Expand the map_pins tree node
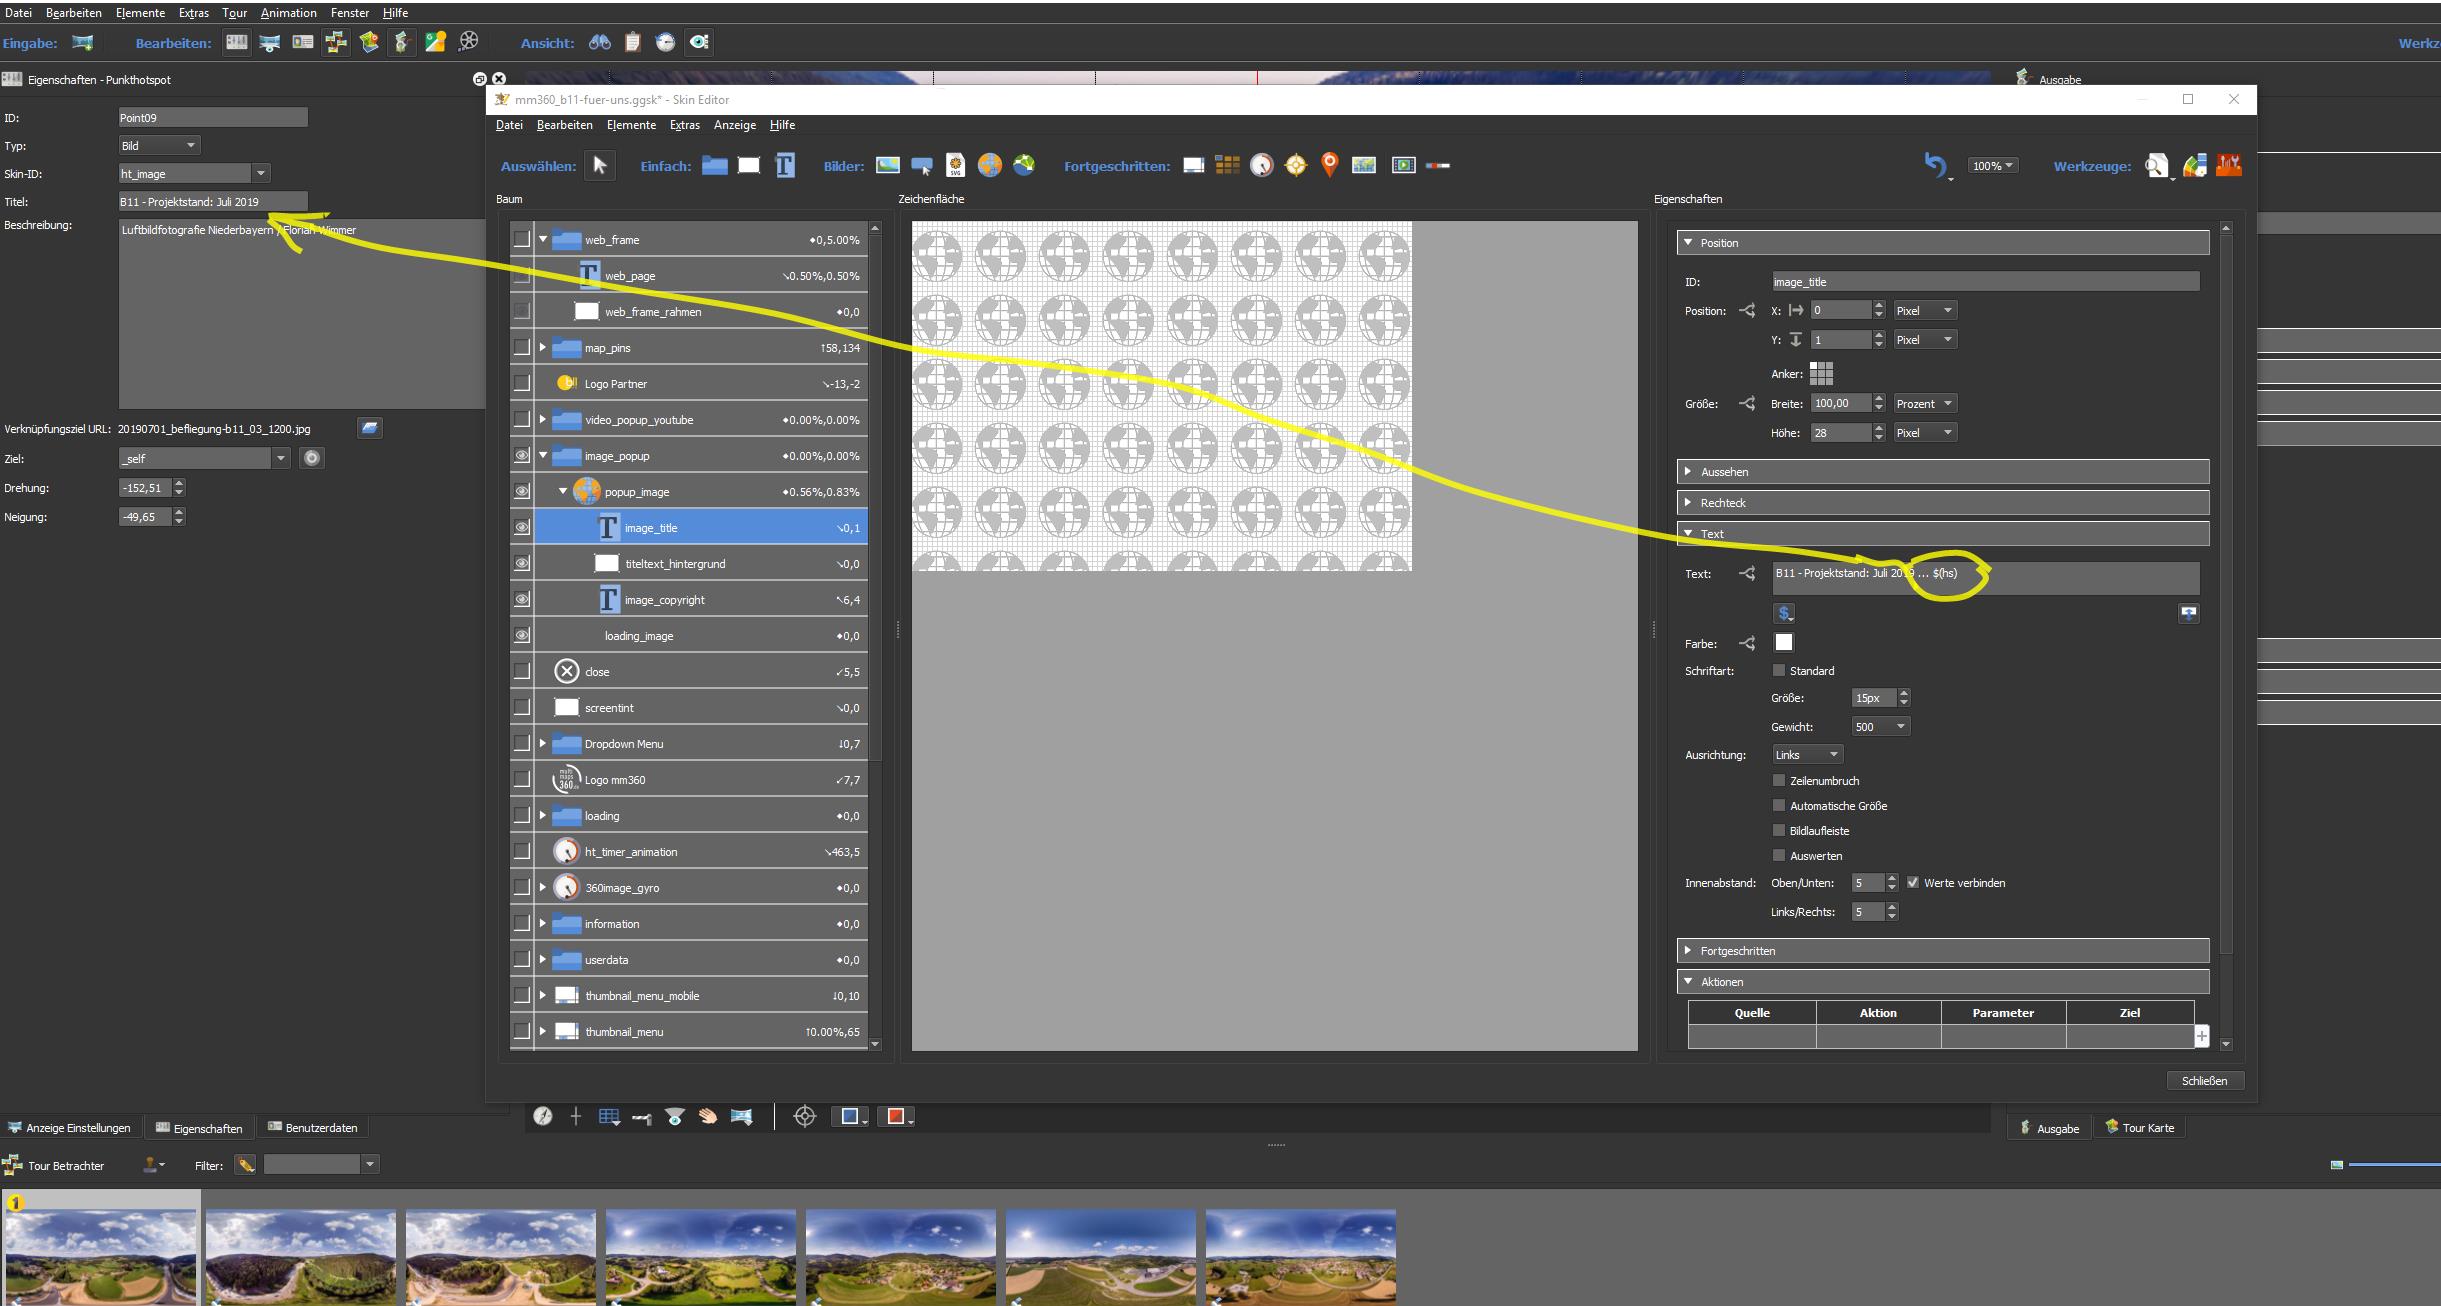The height and width of the screenshot is (1306, 2441). click(543, 347)
